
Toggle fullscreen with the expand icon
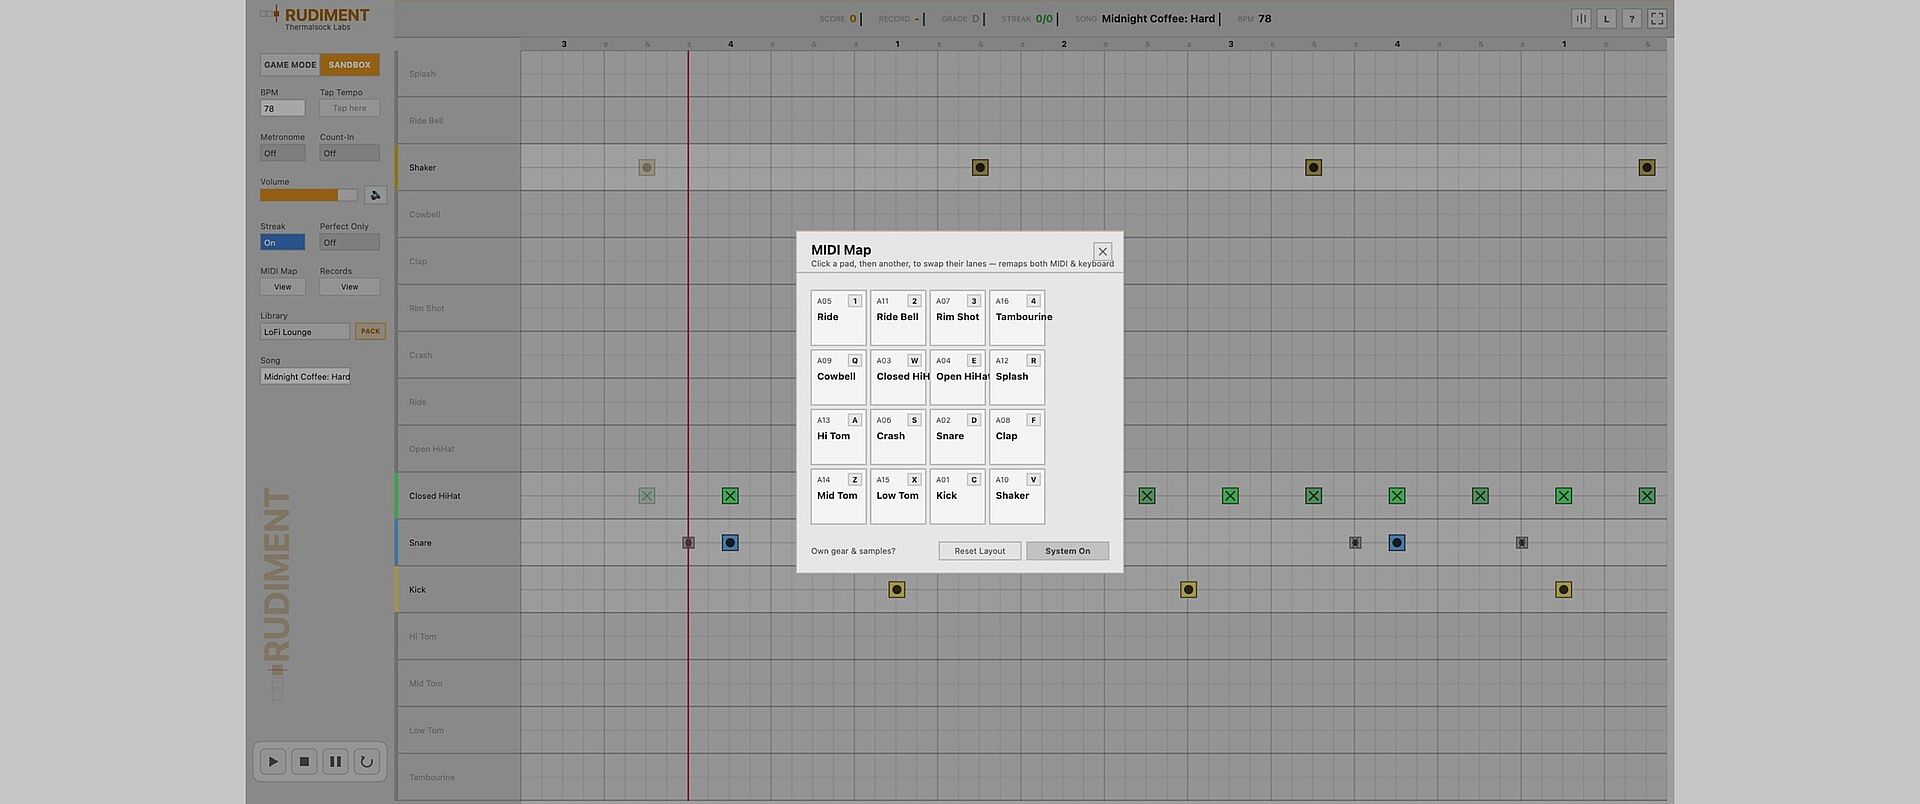click(x=1657, y=18)
